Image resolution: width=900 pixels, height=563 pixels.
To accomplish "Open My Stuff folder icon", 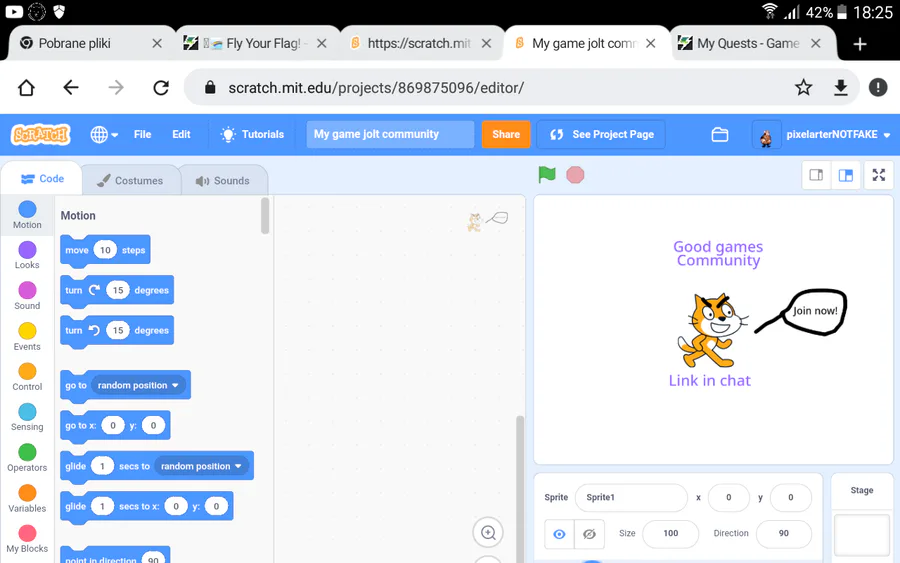I will [720, 134].
